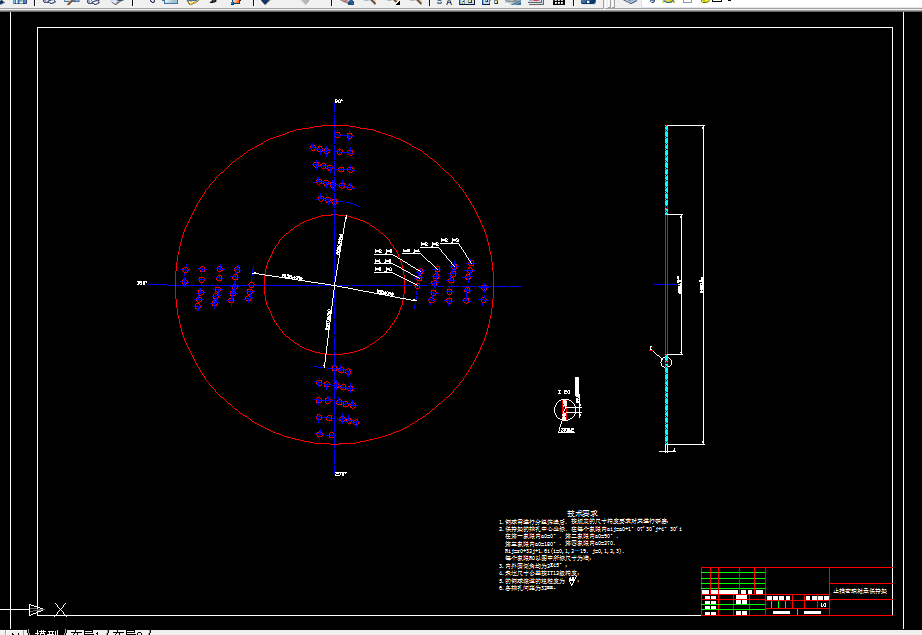Pick the detail view circle with hatching
Image resolution: width=922 pixels, height=635 pixels.
click(563, 410)
